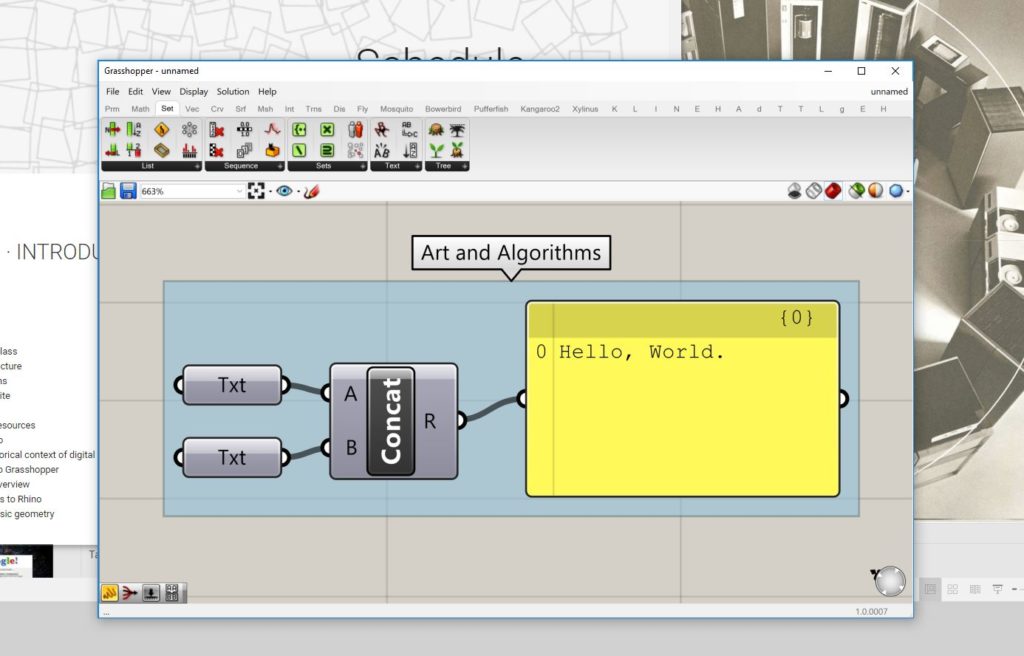Click the Concat component on canvas
This screenshot has height=656, width=1024.
point(392,421)
